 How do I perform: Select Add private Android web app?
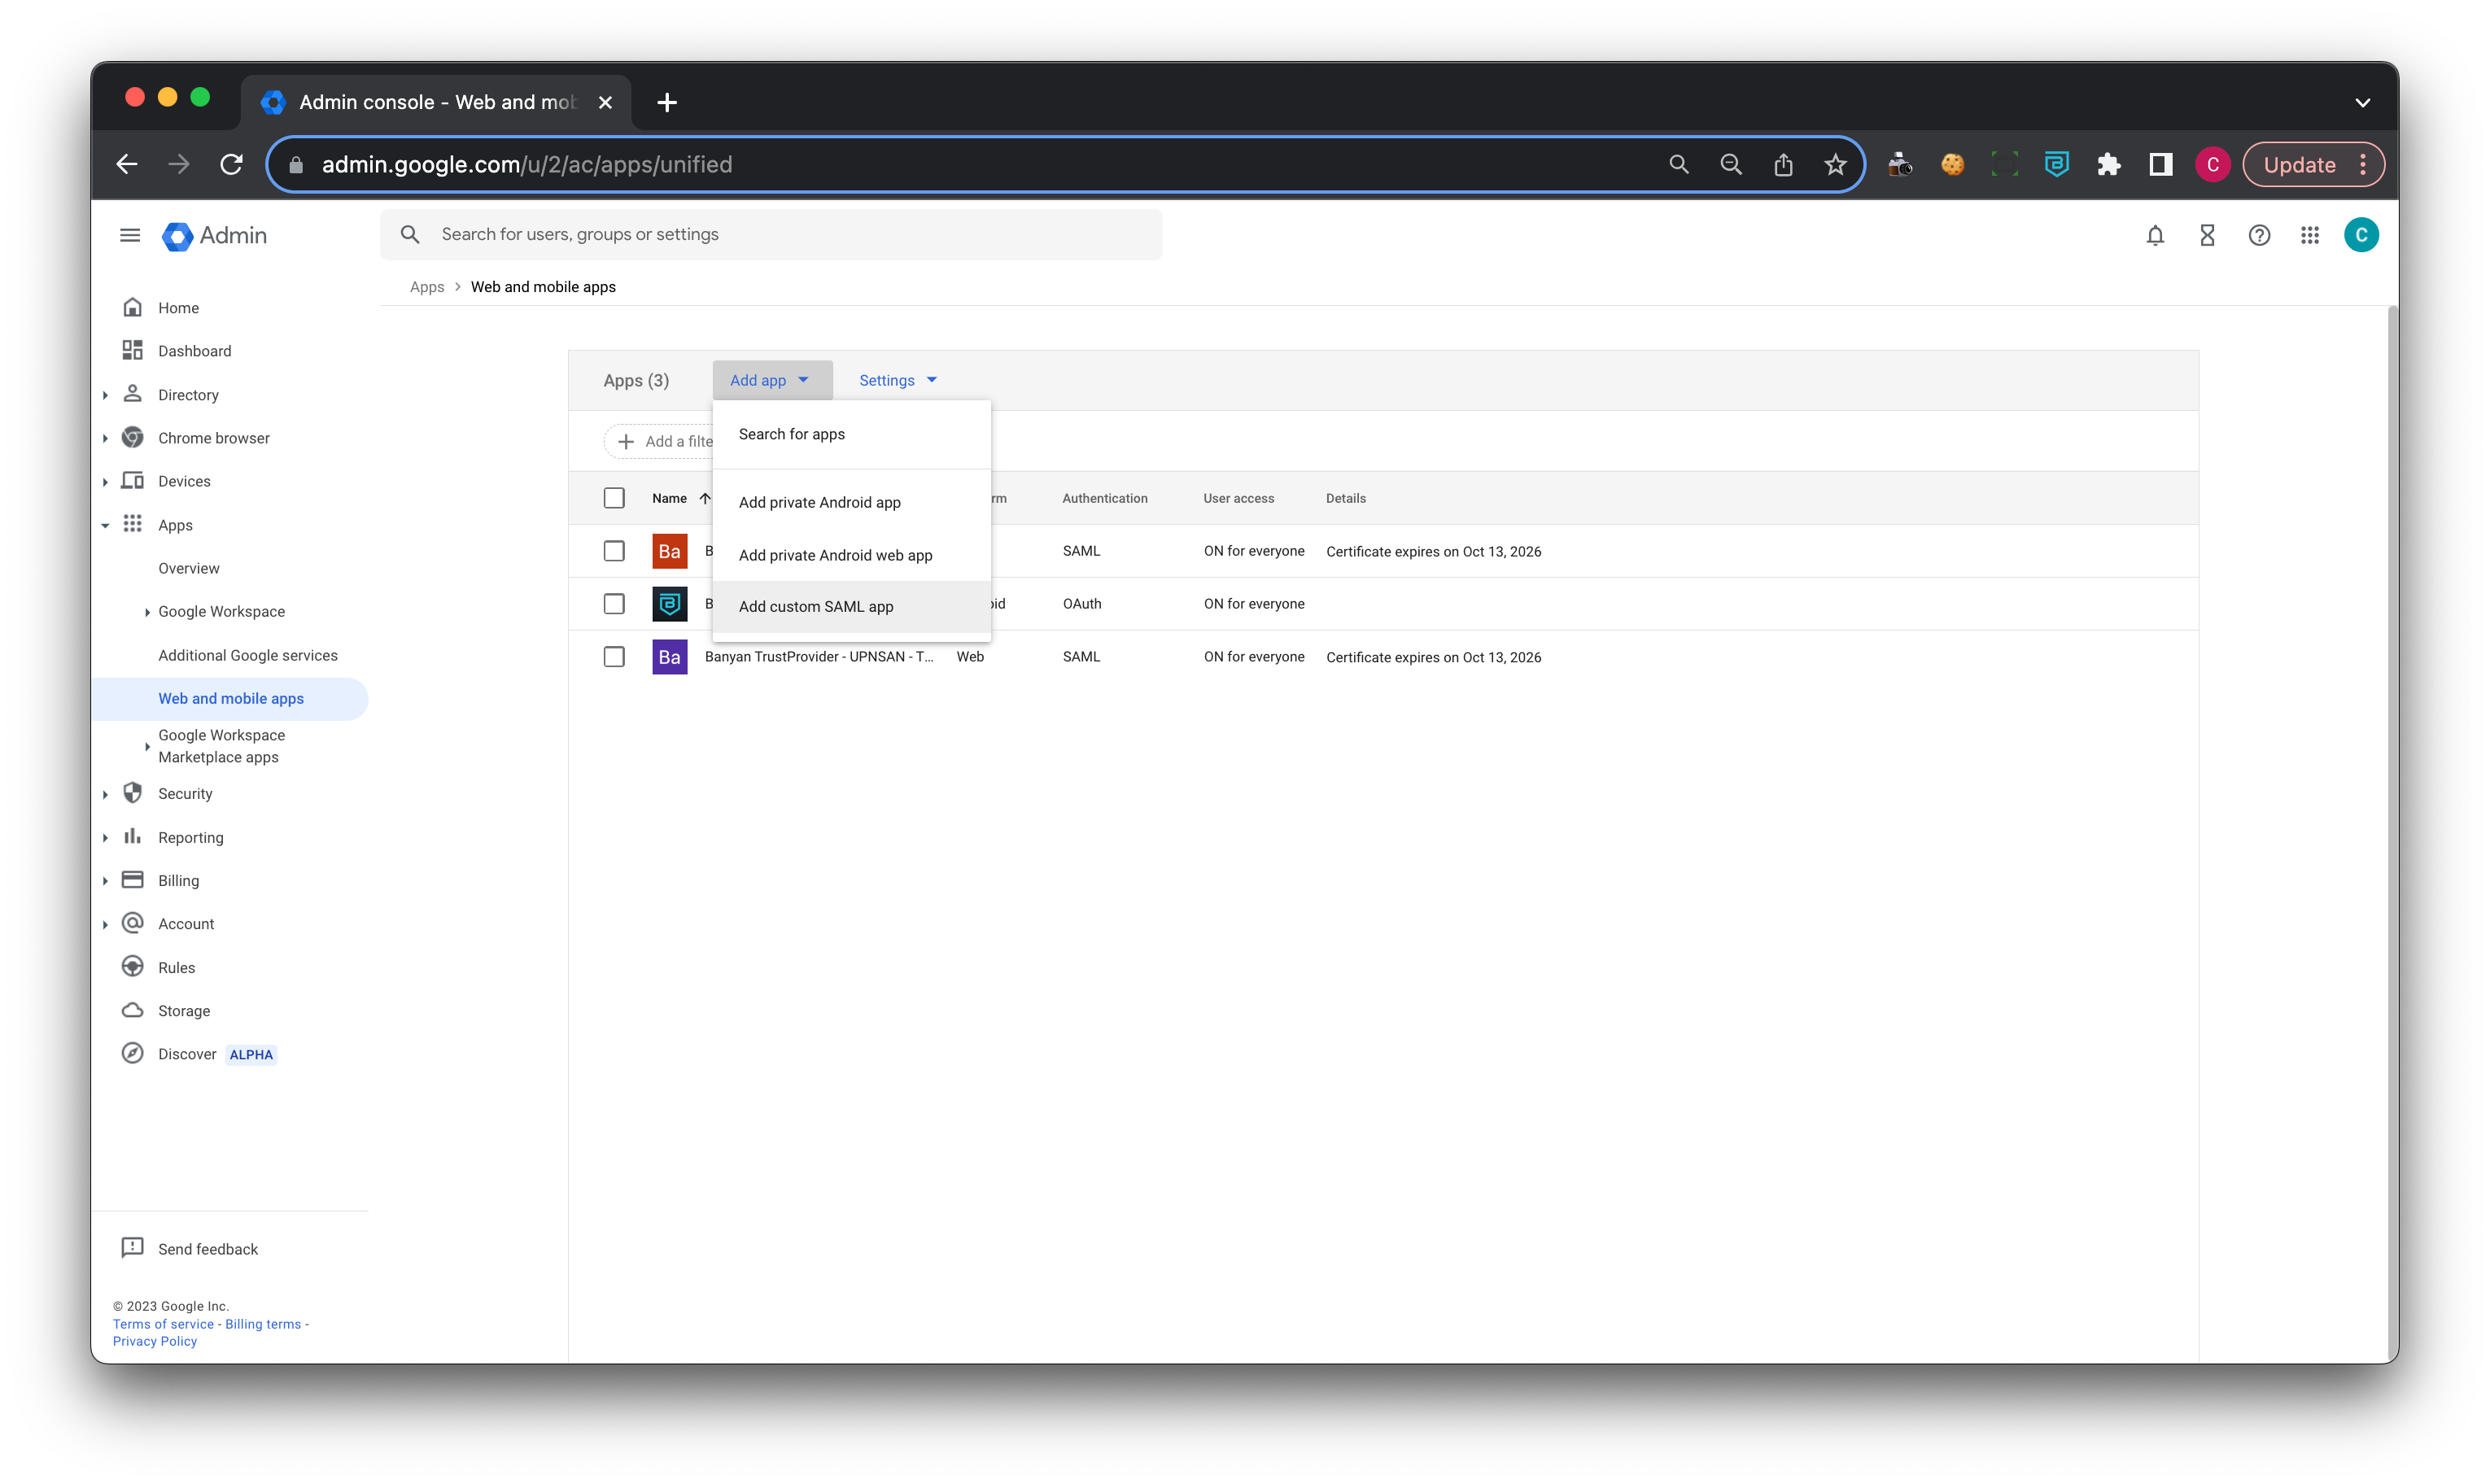[835, 555]
